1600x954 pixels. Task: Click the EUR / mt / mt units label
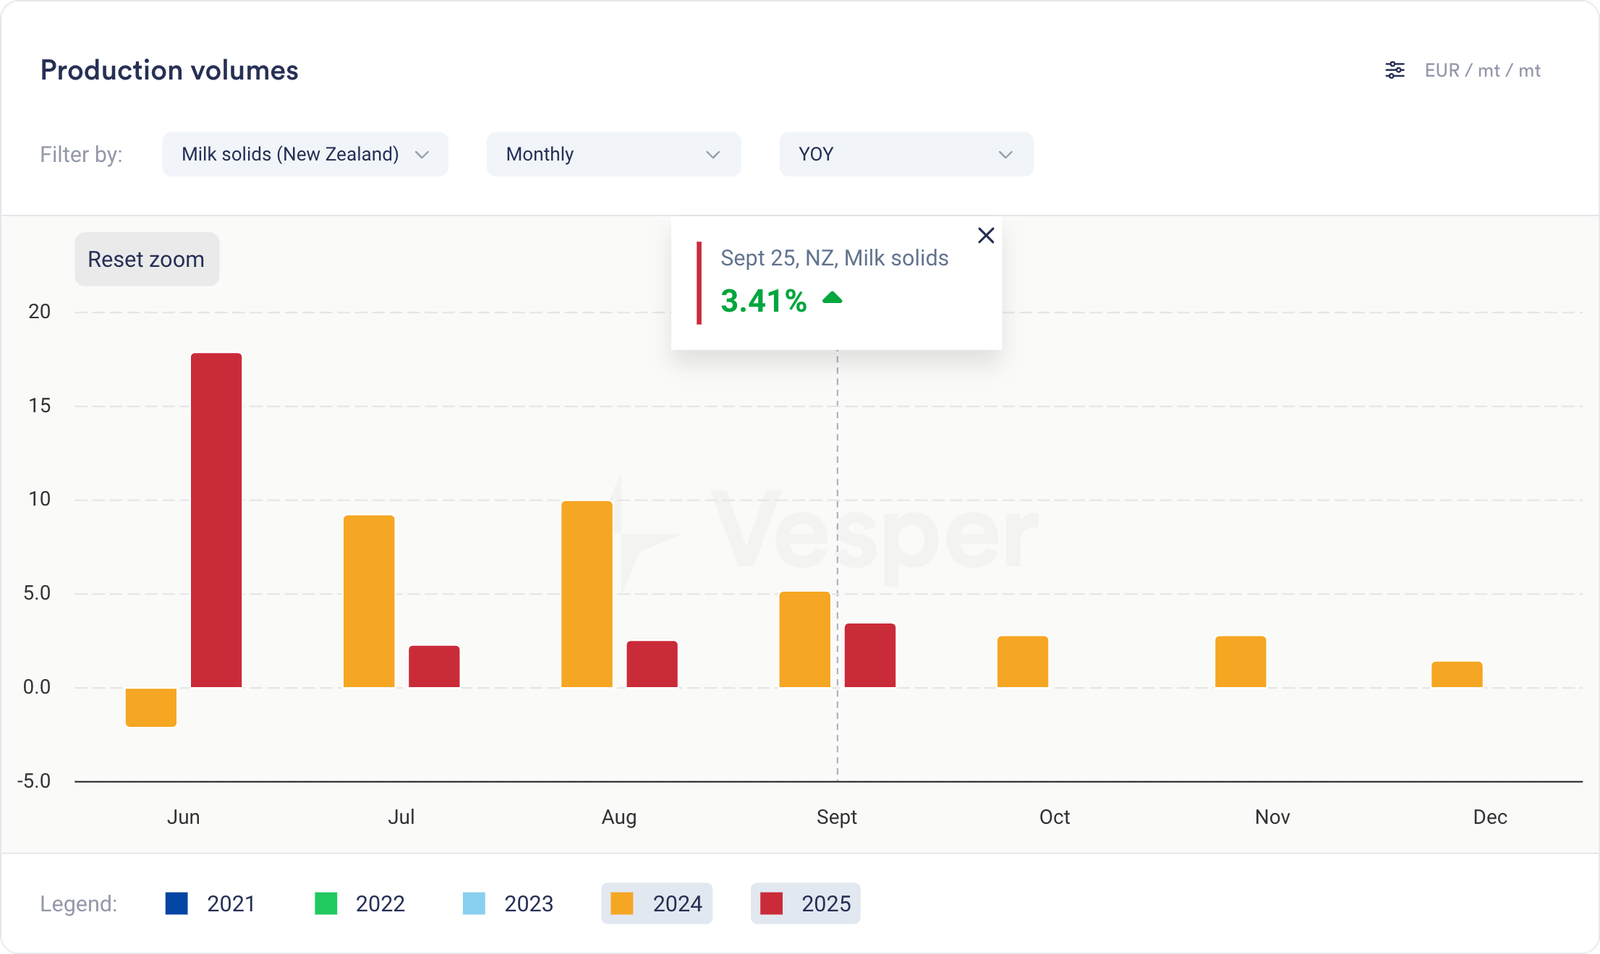click(x=1482, y=70)
